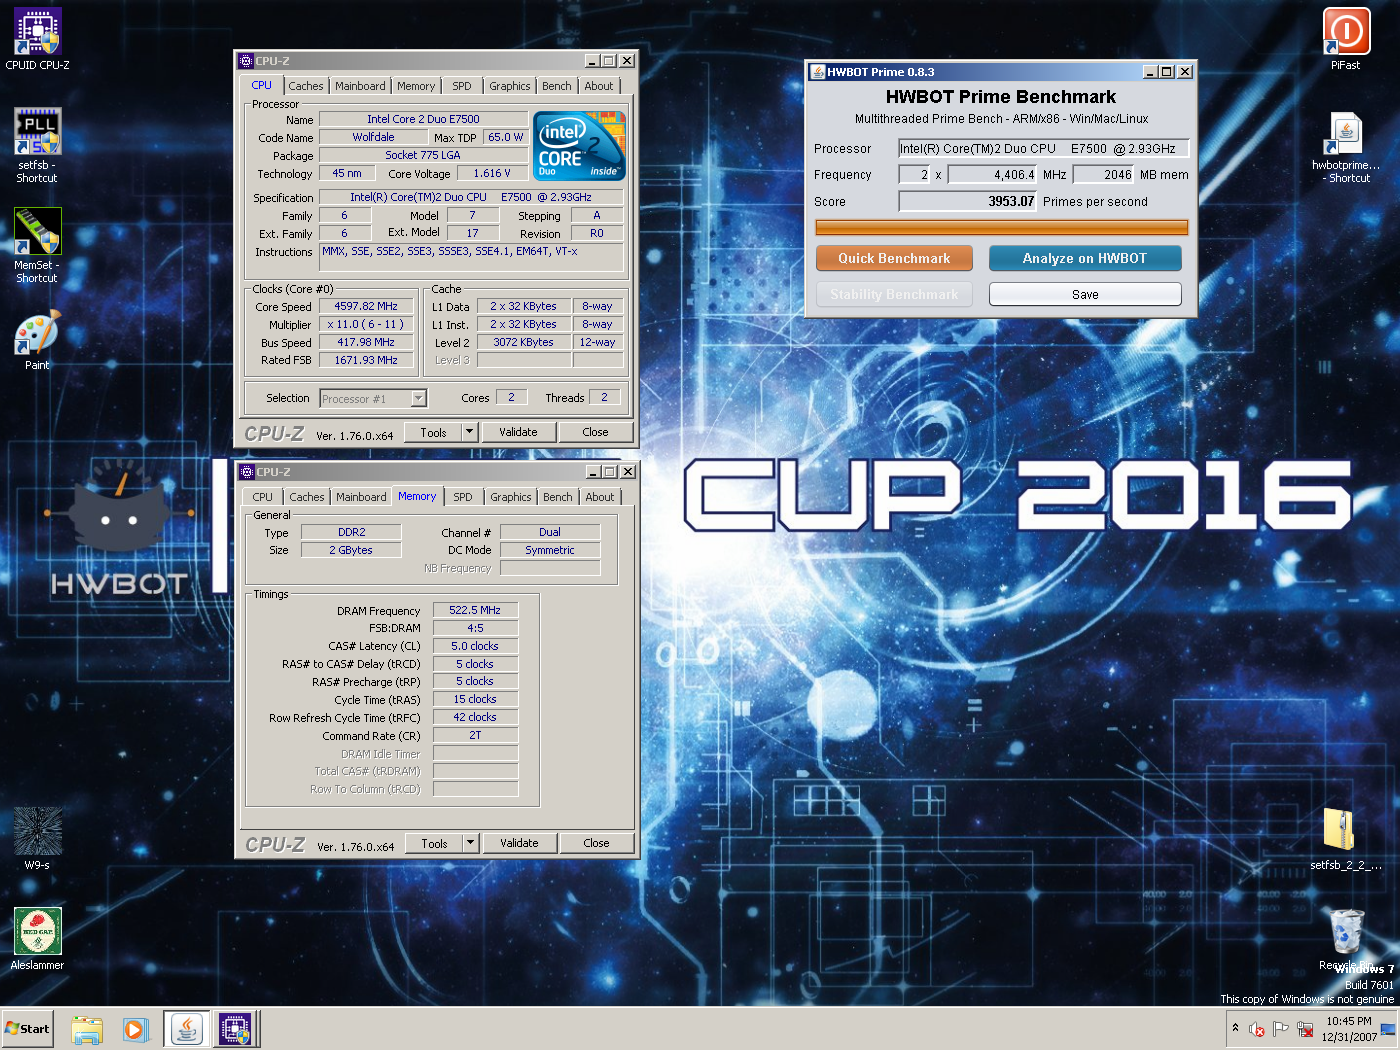Image resolution: width=1400 pixels, height=1050 pixels.
Task: Click the network status tray icon
Action: click(1304, 1029)
